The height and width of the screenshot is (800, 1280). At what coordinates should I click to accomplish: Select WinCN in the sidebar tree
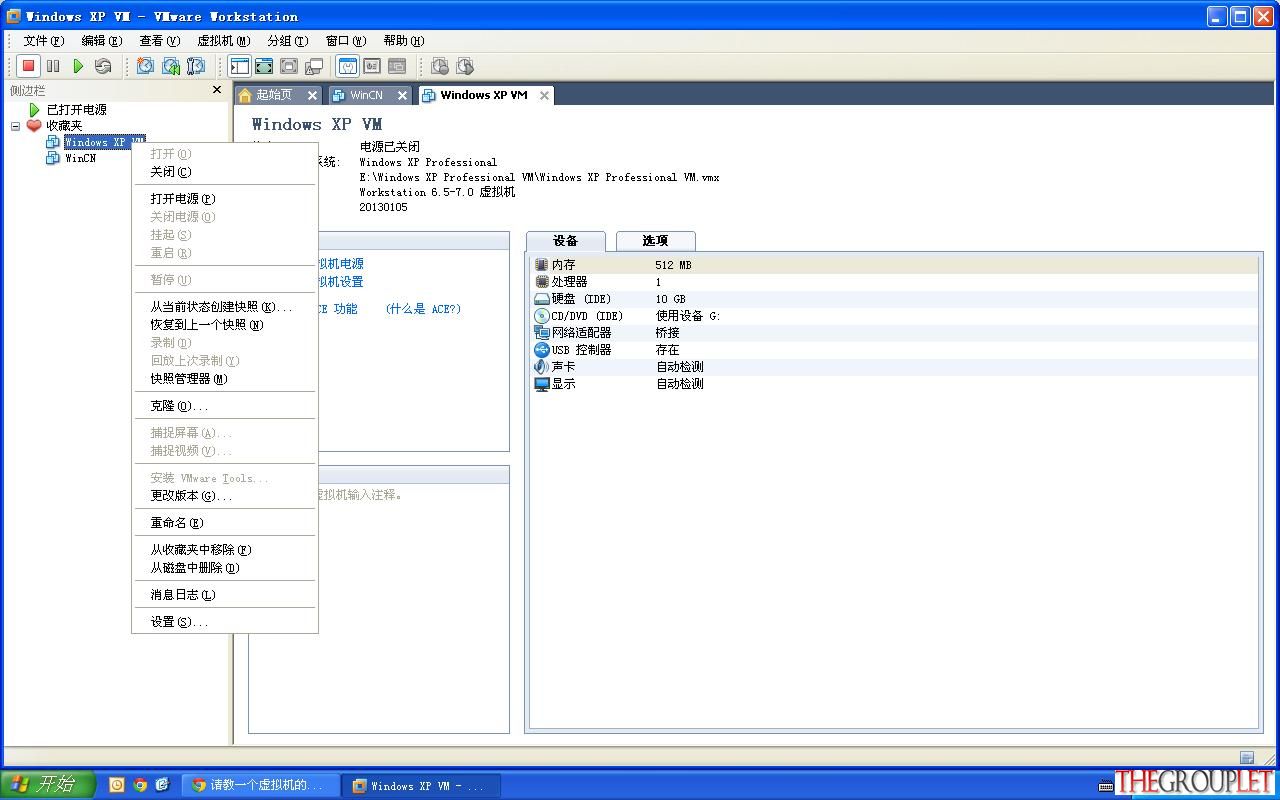(x=80, y=158)
